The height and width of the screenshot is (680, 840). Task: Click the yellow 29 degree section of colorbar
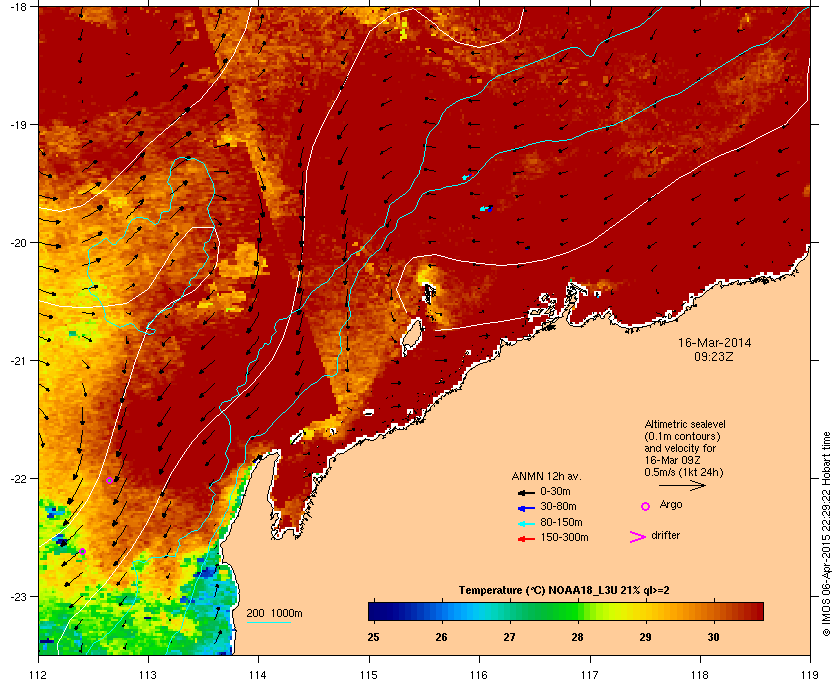645,611
